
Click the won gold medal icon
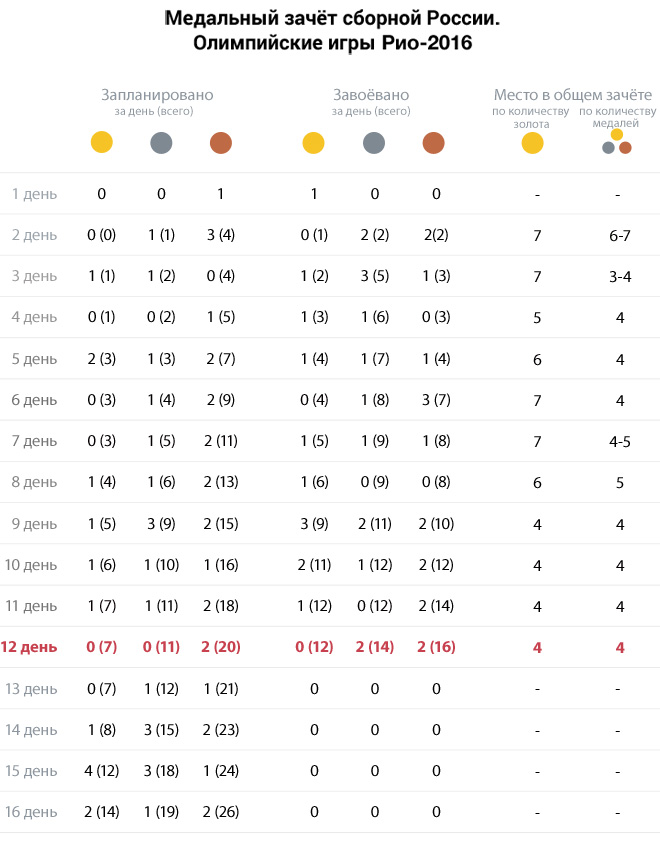[x=313, y=143]
